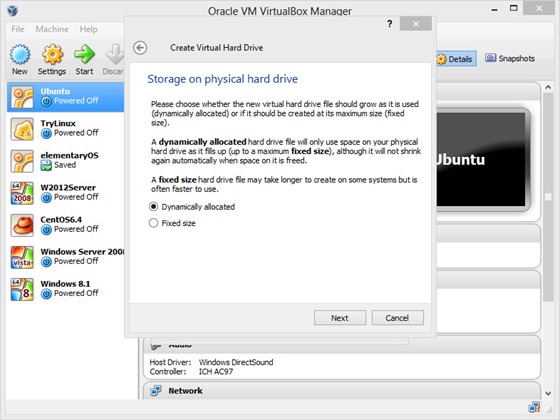
Task: Click the New virtual machine icon
Action: 20,55
